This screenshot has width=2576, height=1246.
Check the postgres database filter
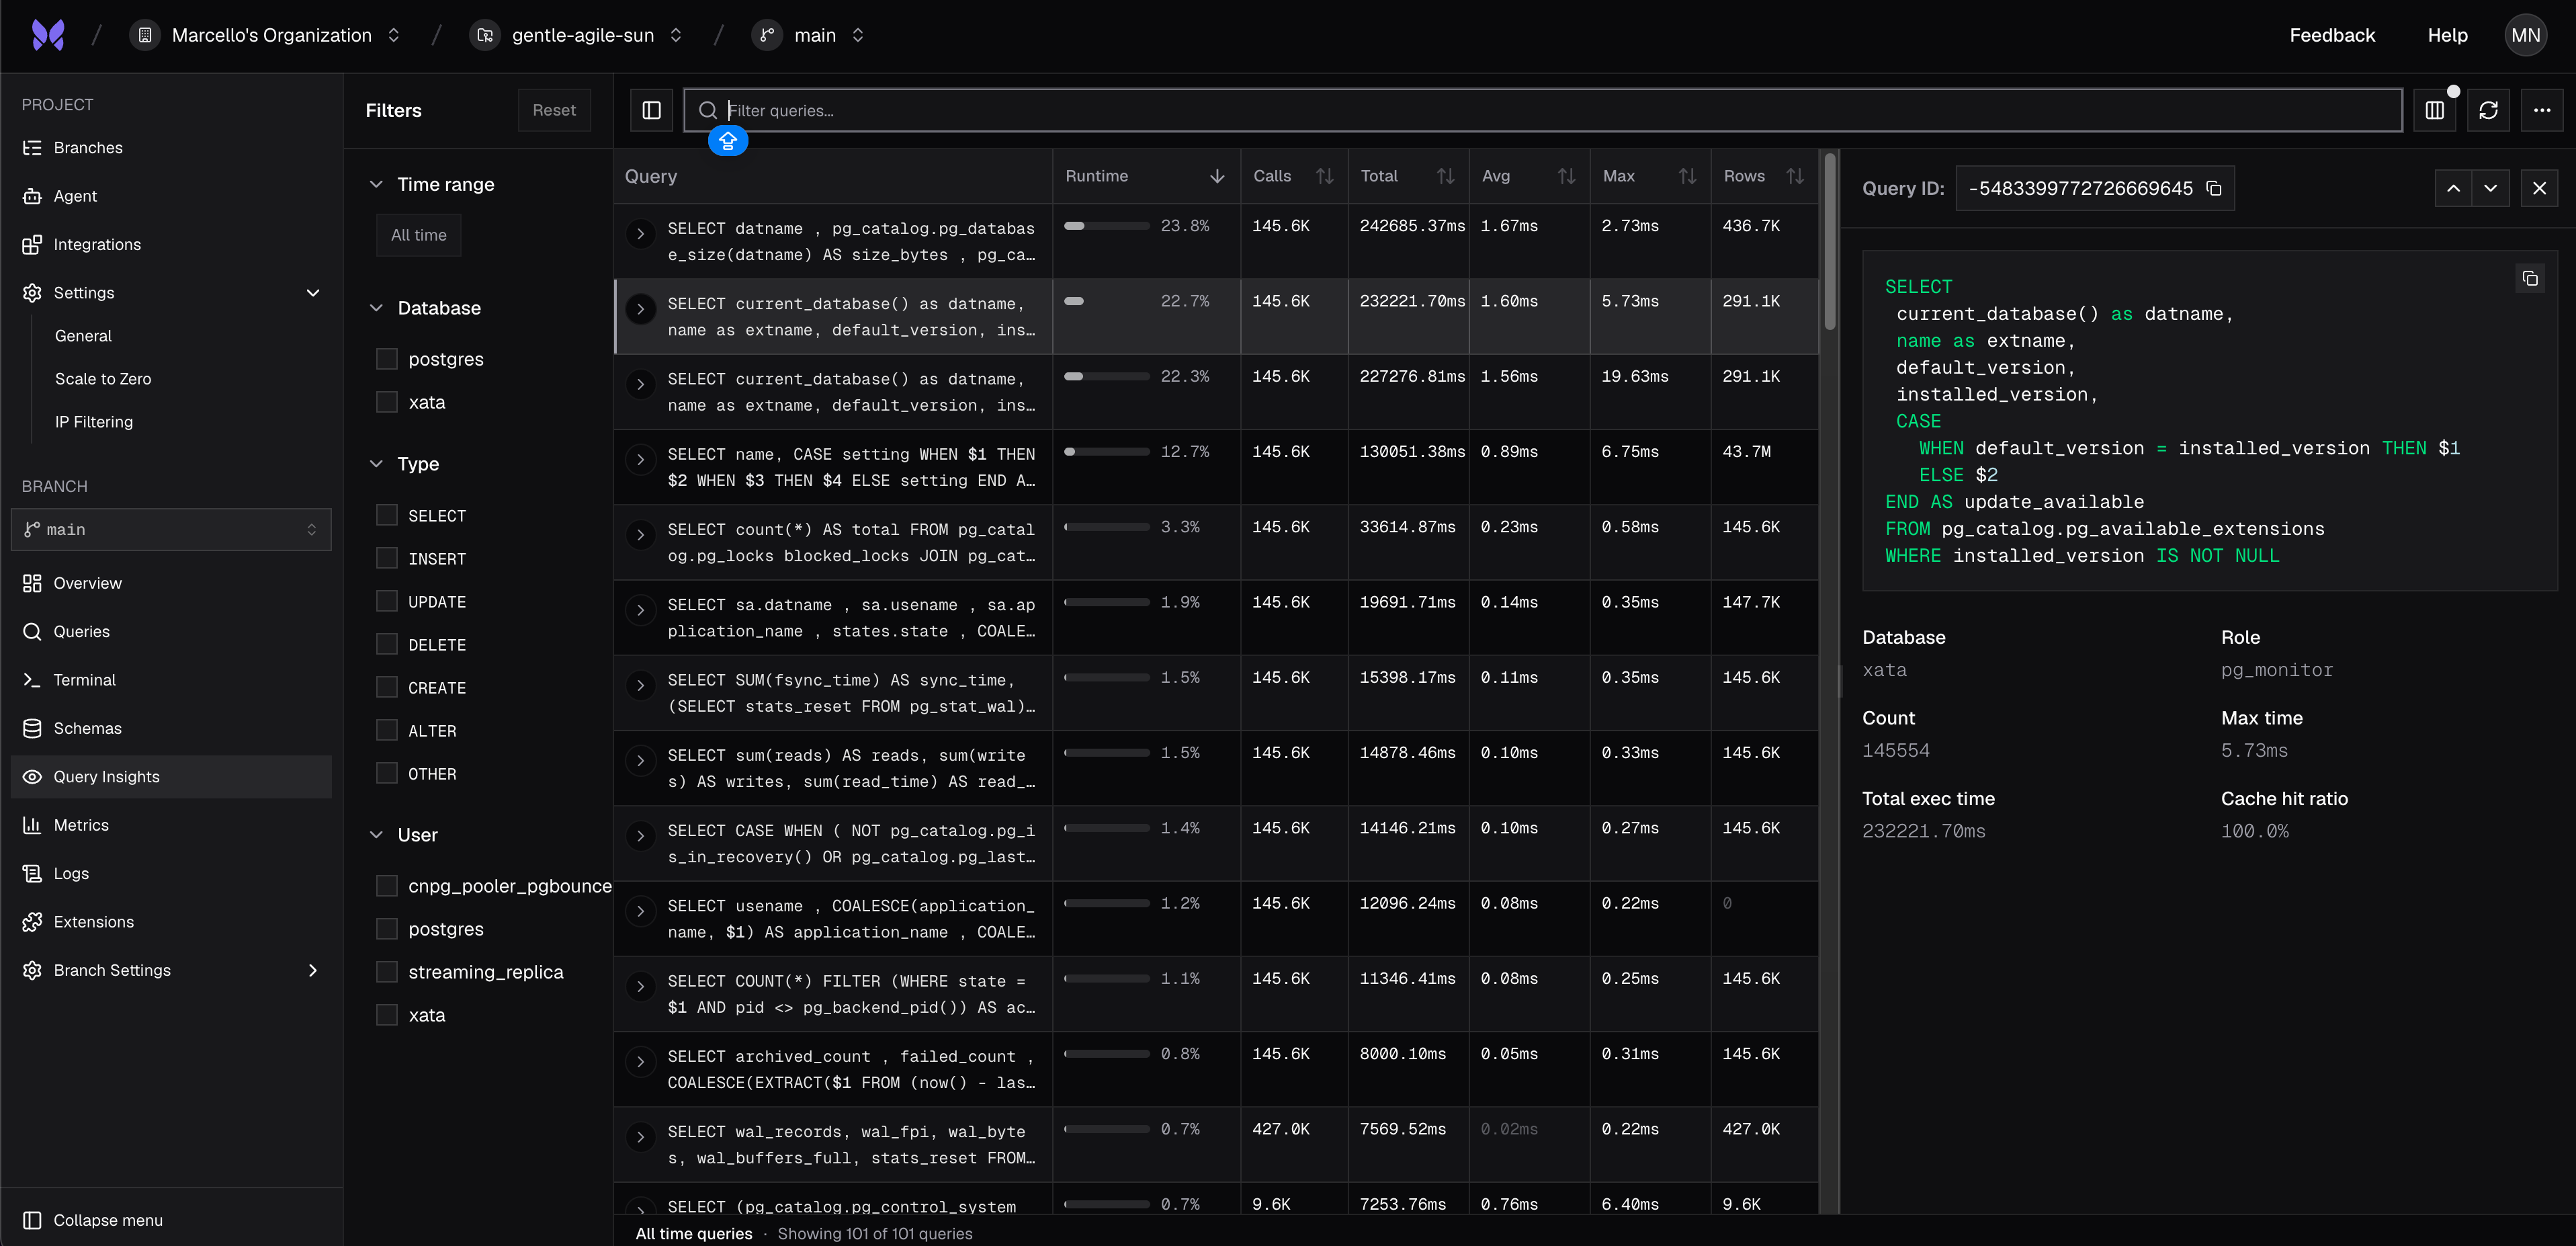pos(387,359)
